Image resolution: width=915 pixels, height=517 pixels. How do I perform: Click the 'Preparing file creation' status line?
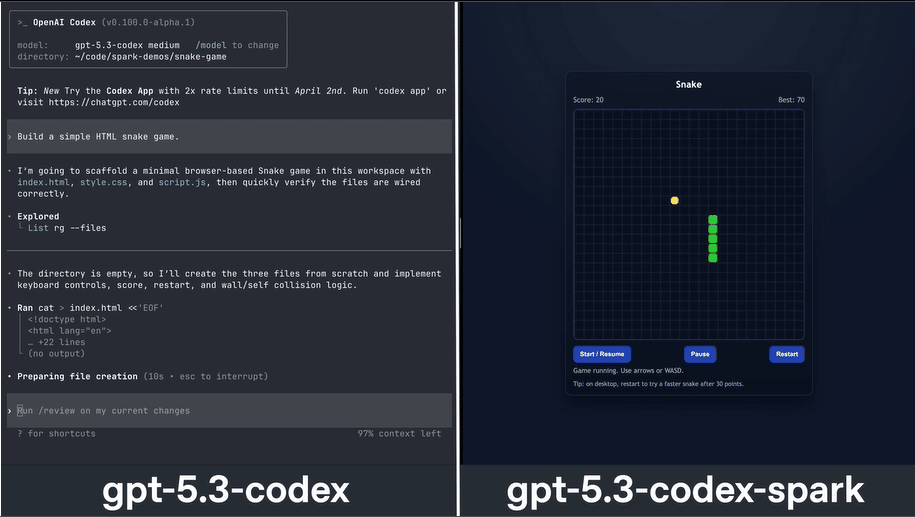pos(77,377)
